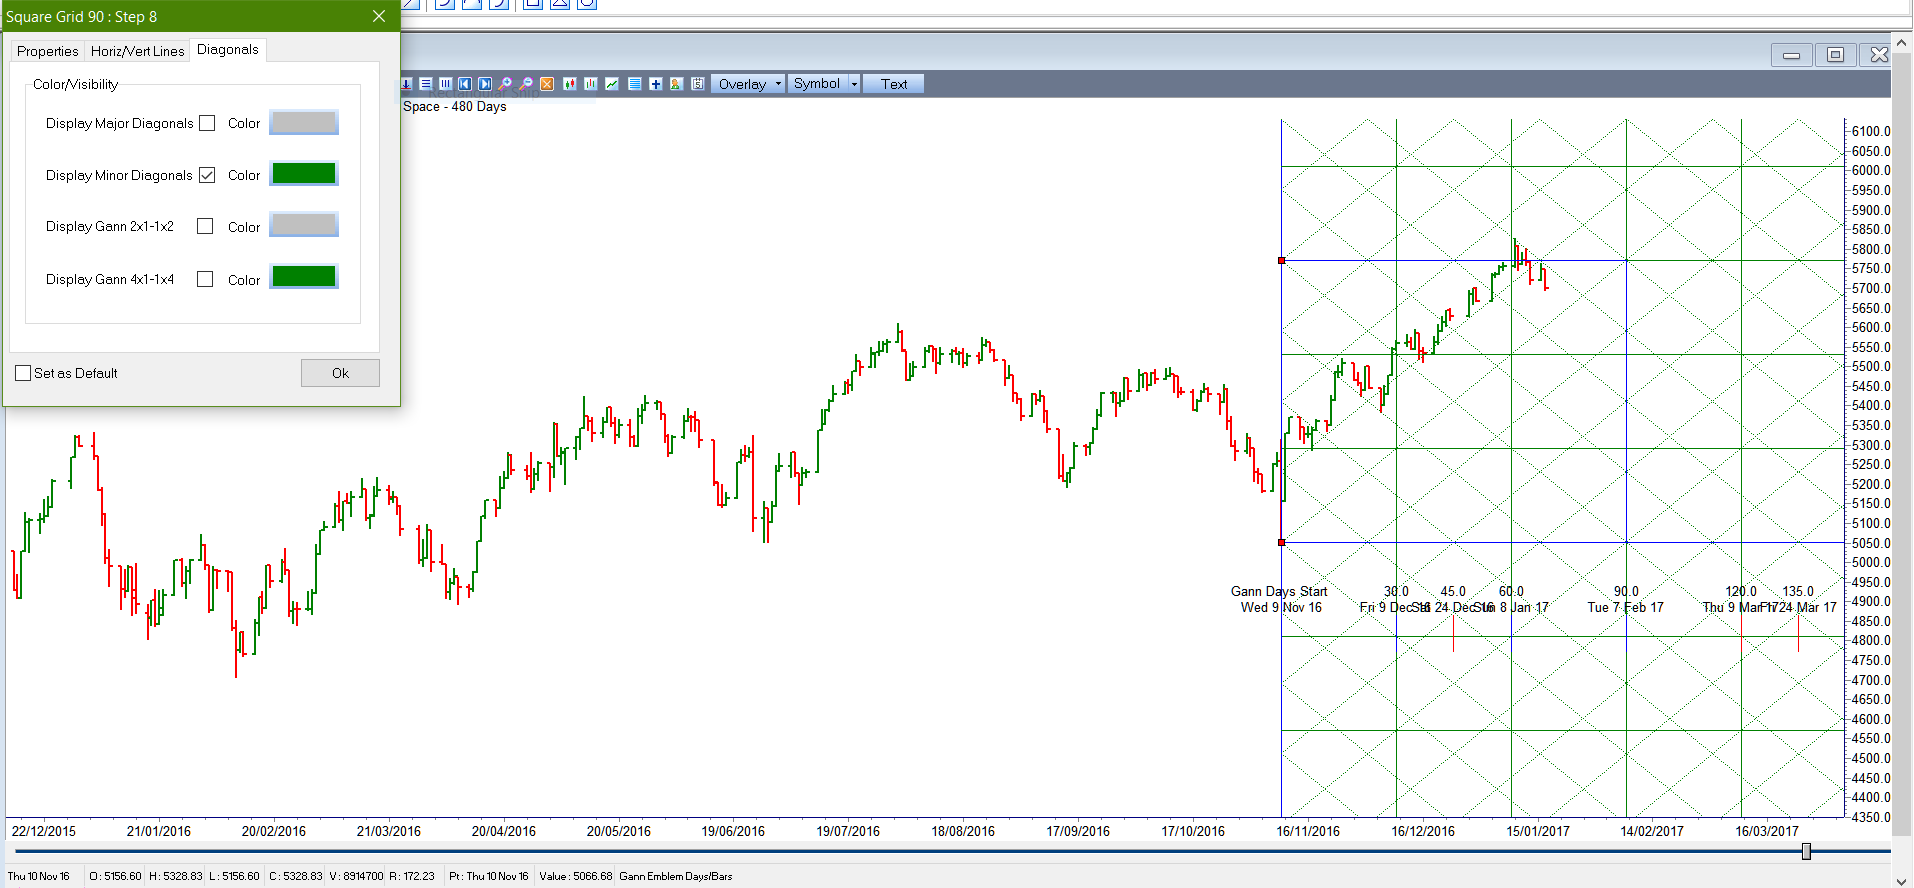Screen dimensions: 1914x888
Task: Click status bar 'H: 5328.83' value
Action: click(x=175, y=876)
